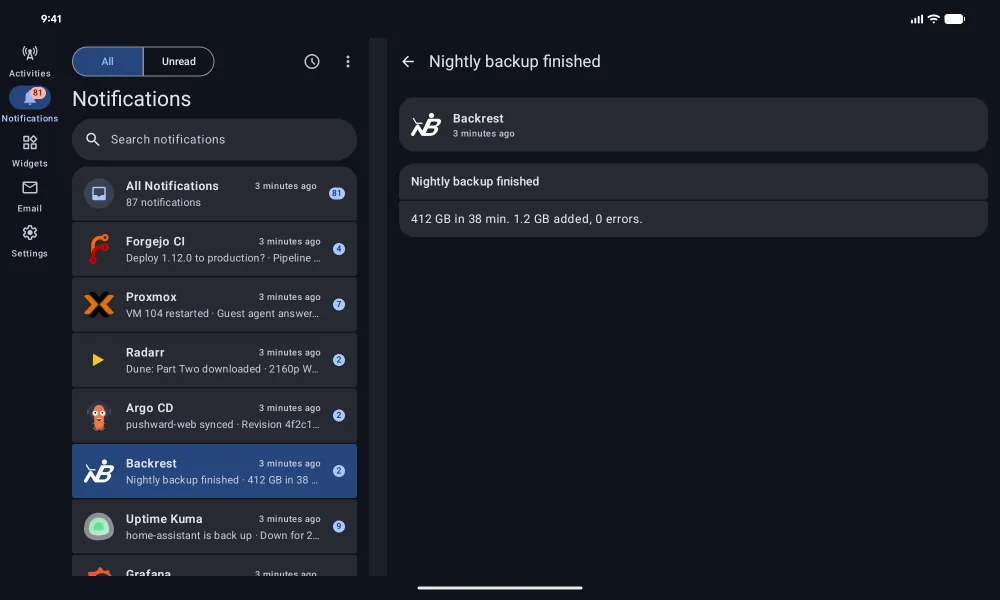Open the All Notifications row
Image resolution: width=1000 pixels, height=600 pixels.
214,194
